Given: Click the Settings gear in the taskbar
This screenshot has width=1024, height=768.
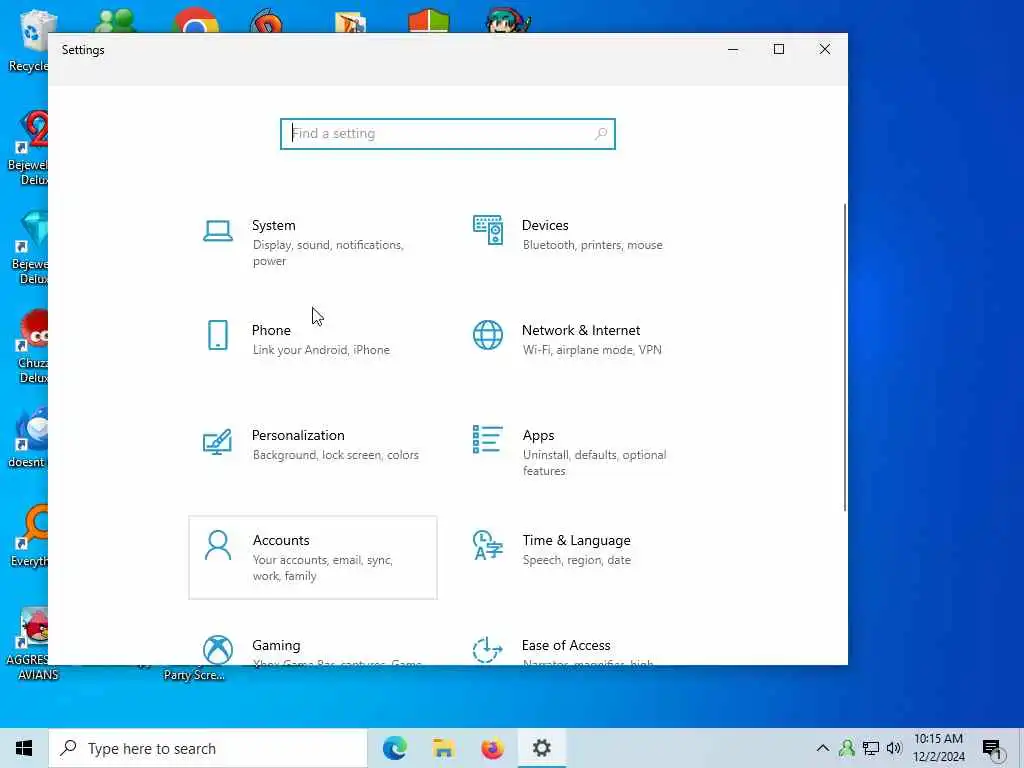Looking at the screenshot, I should (x=541, y=748).
